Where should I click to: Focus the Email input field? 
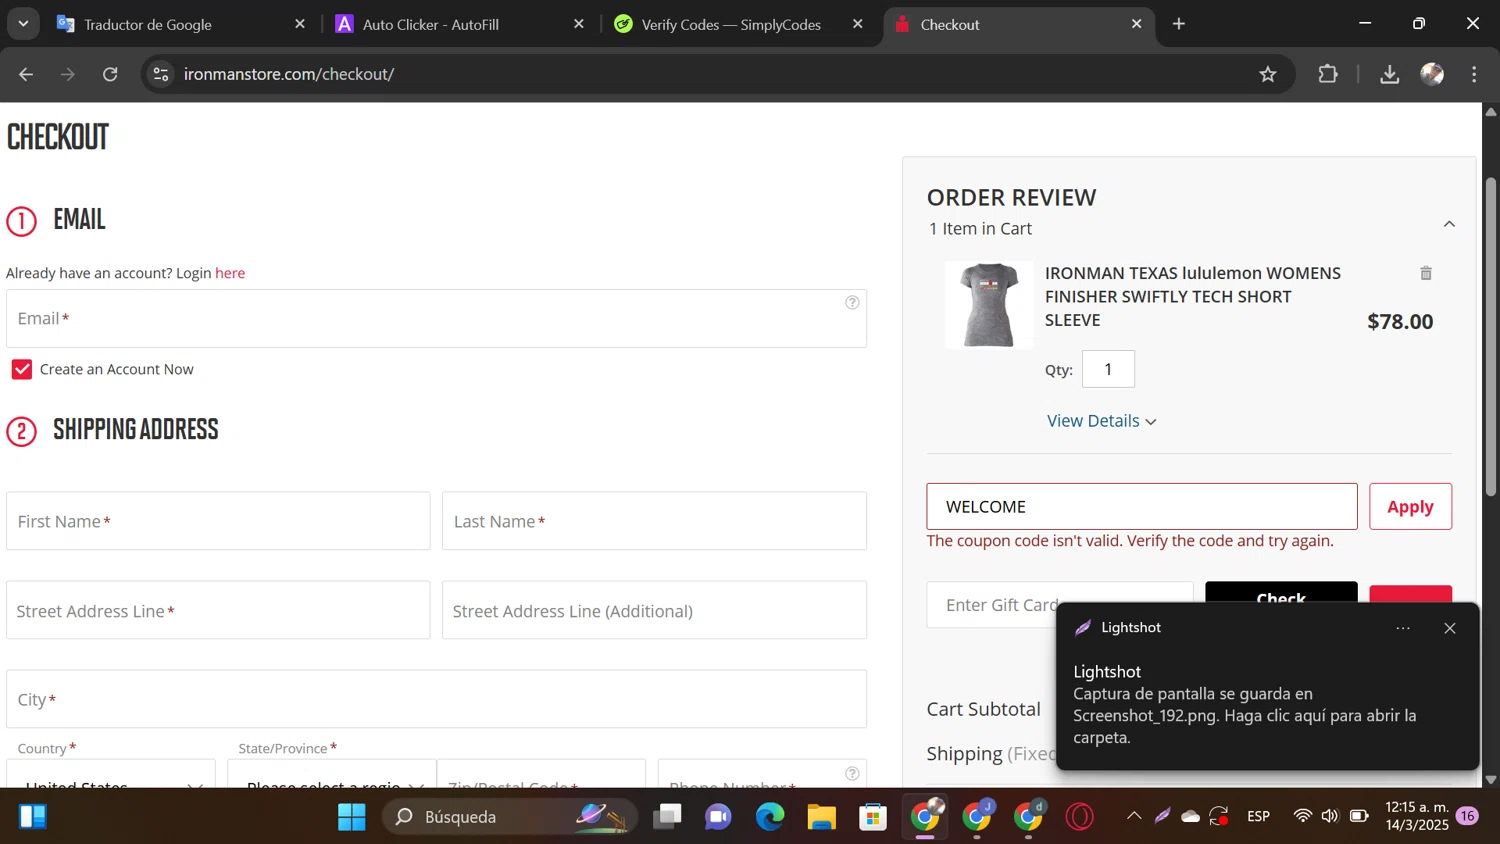pyautogui.click(x=436, y=319)
